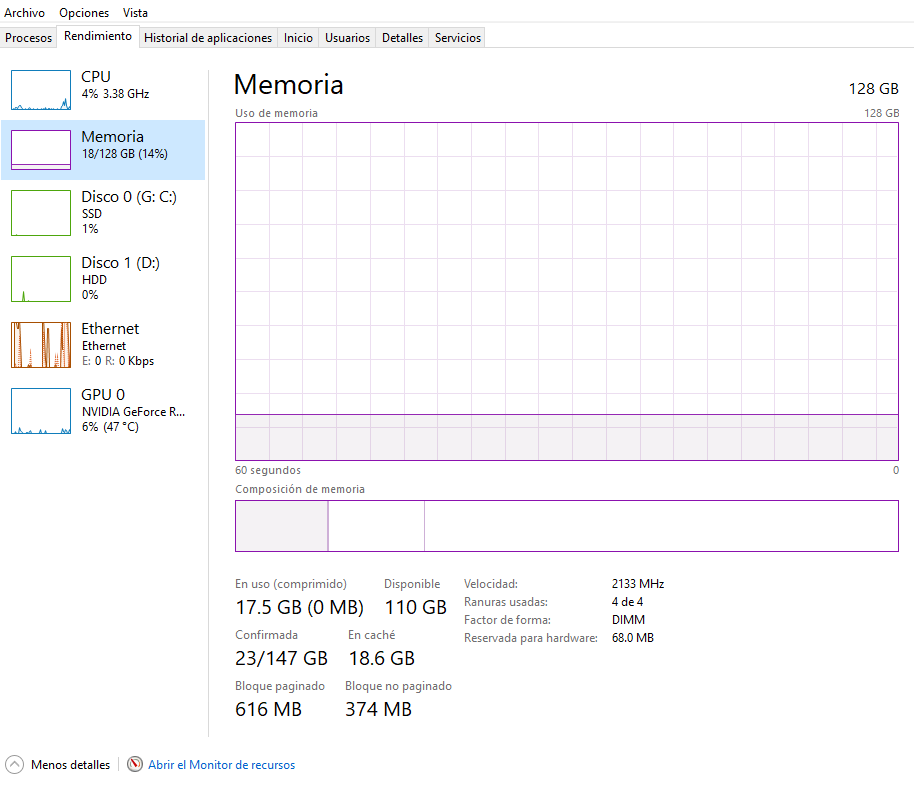This screenshot has width=914, height=785.
Task: Go to the Inicio tab
Action: click(x=298, y=38)
